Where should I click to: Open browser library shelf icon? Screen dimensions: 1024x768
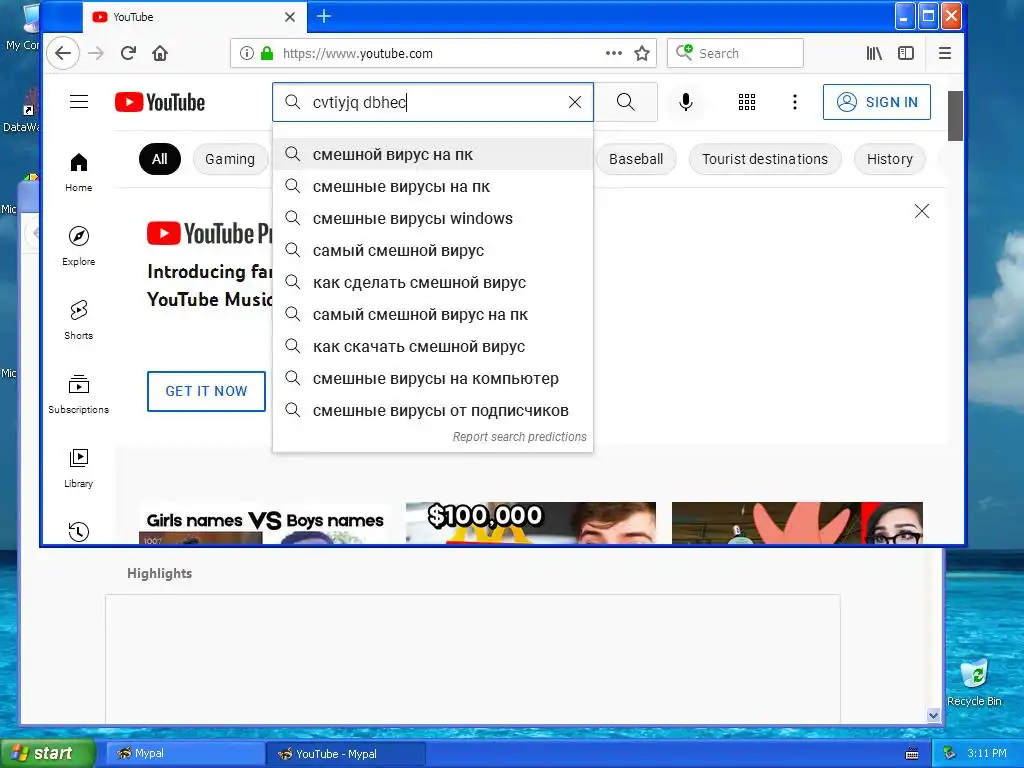874,54
